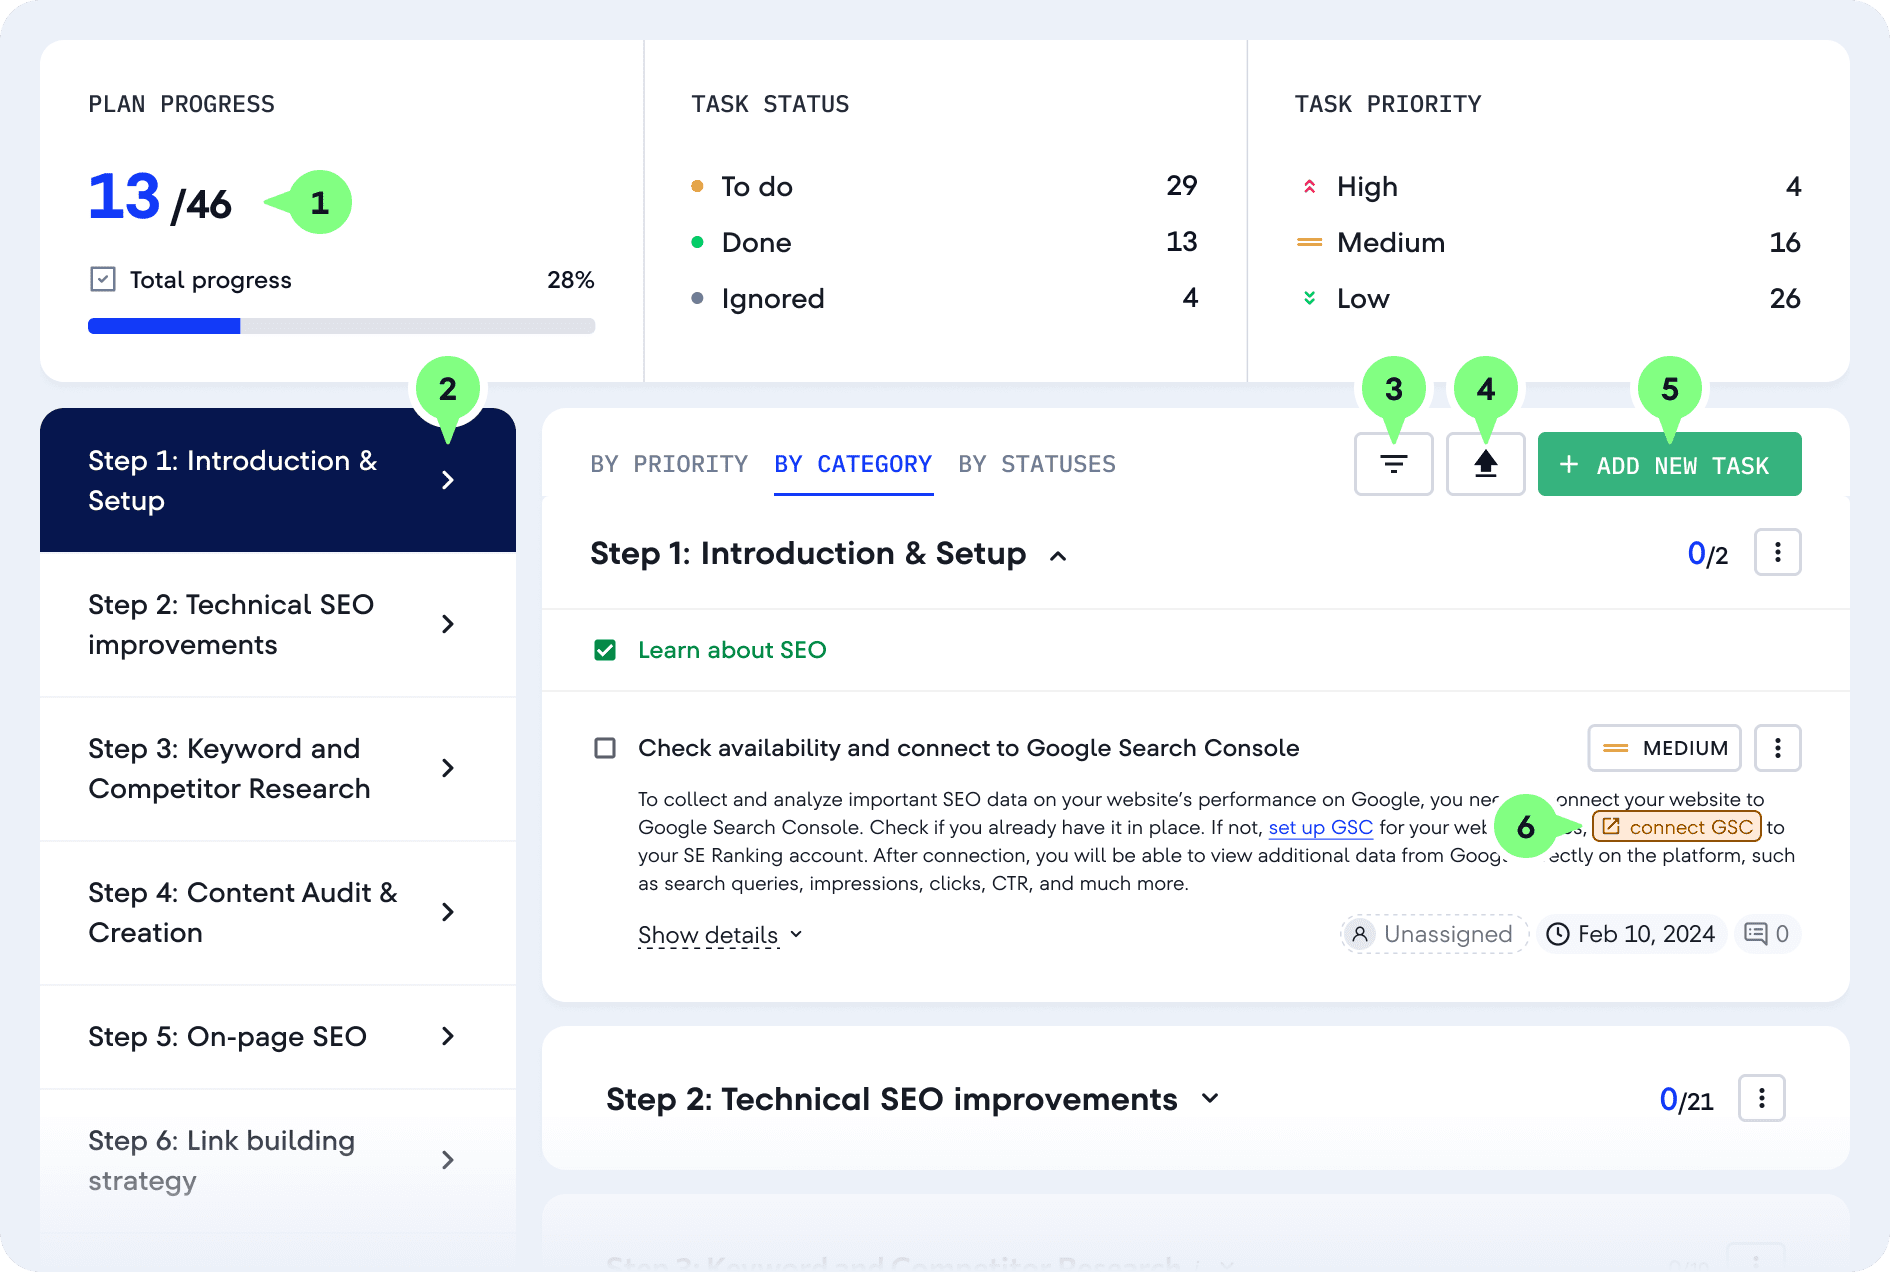Click the High priority row
This screenshot has height=1272, width=1890.
[x=1548, y=186]
